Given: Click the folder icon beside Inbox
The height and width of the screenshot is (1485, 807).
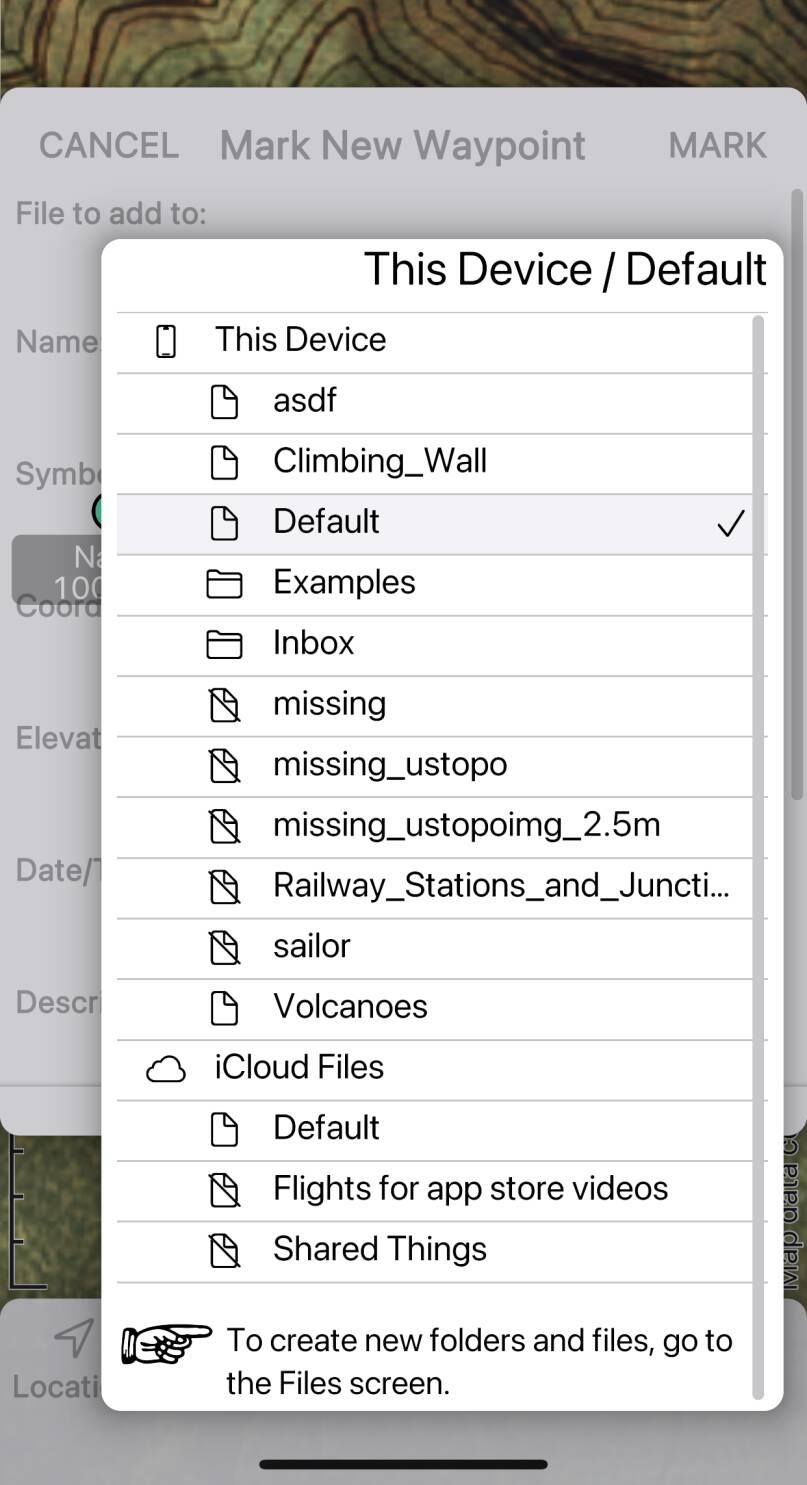Looking at the screenshot, I should click(224, 644).
